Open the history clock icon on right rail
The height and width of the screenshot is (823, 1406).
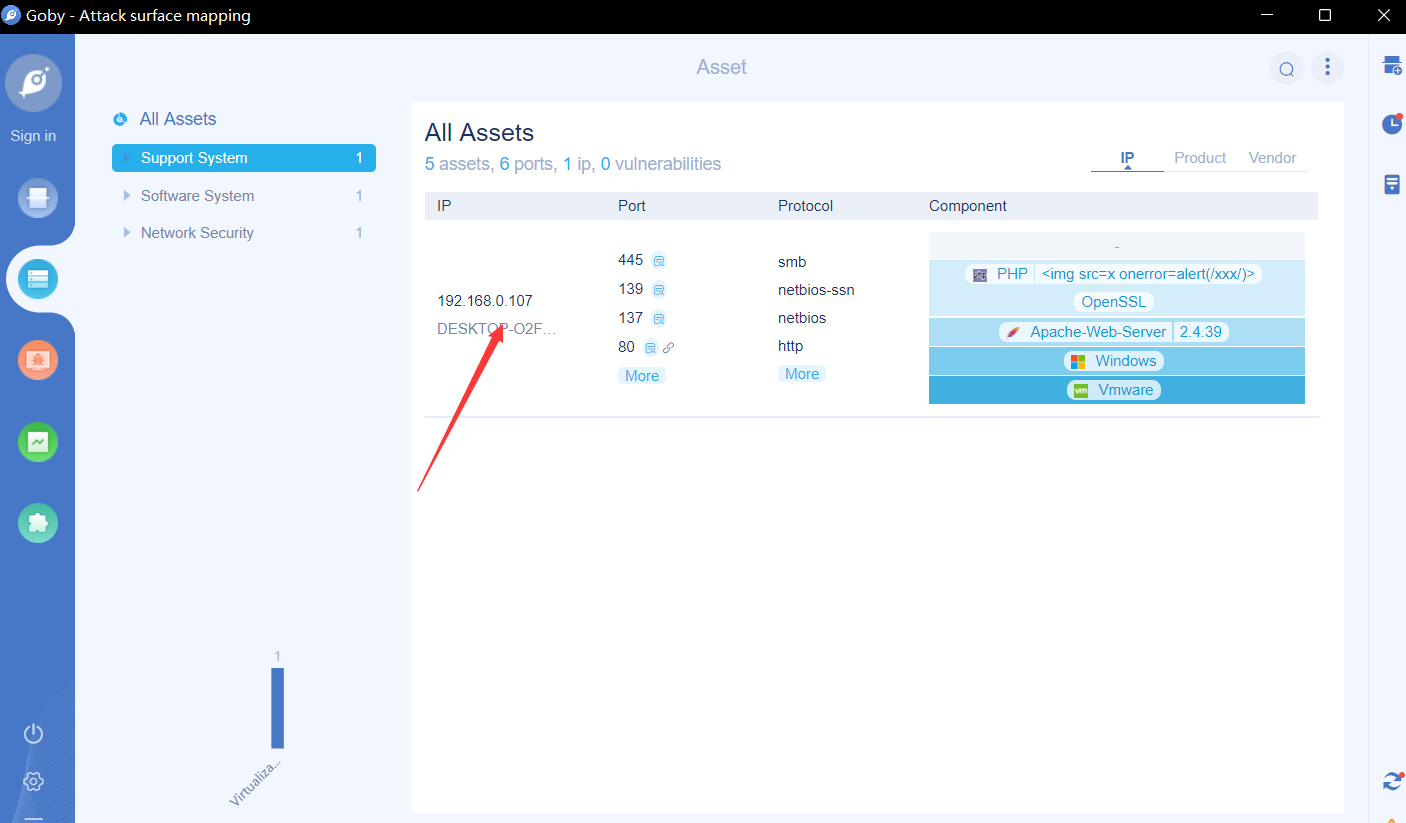coord(1391,124)
